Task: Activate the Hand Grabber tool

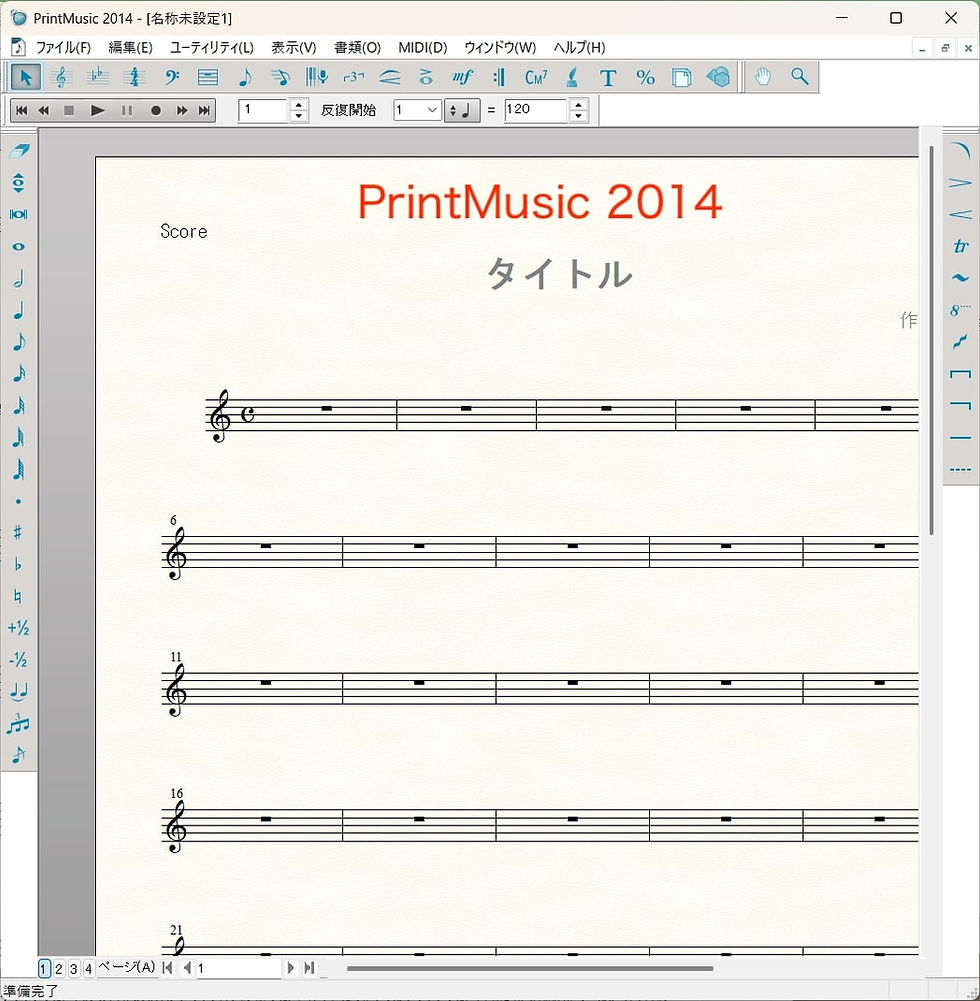Action: (x=763, y=77)
